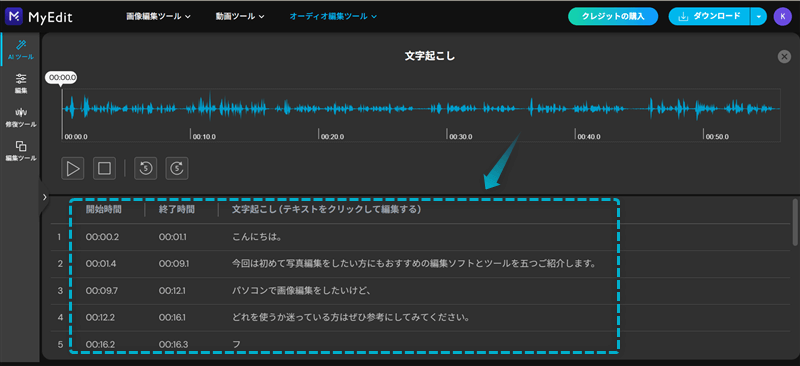This screenshot has width=800, height=366.
Task: Open the K user profile avatar
Action: click(782, 16)
